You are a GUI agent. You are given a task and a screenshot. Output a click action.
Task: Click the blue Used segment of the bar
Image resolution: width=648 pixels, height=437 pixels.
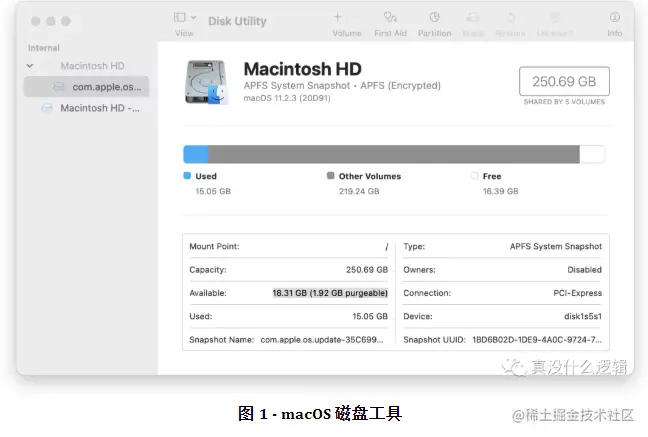pyautogui.click(x=196, y=154)
